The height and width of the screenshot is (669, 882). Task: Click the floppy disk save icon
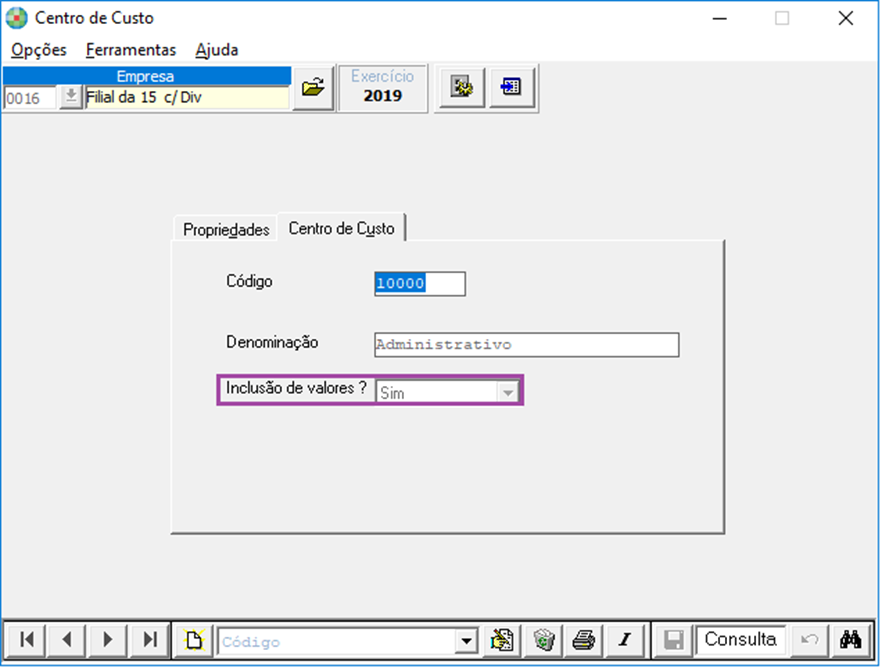click(673, 640)
